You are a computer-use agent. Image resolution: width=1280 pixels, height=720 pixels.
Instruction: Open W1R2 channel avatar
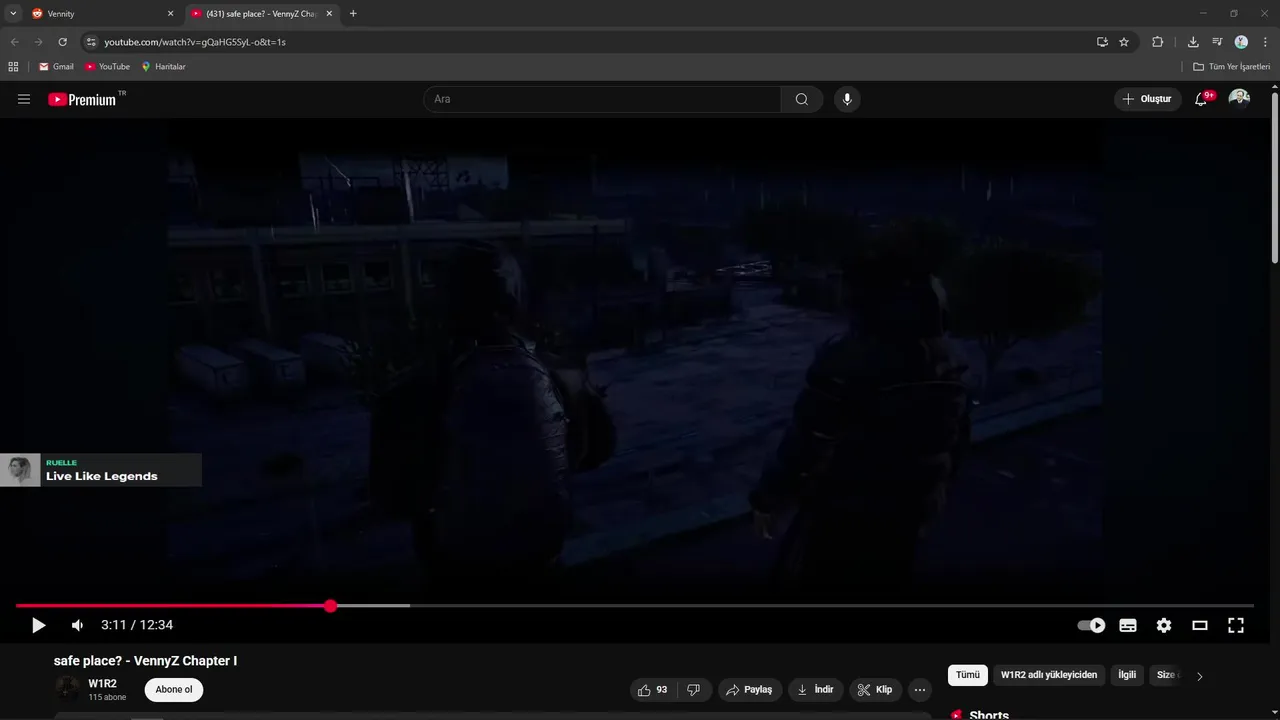(x=67, y=689)
